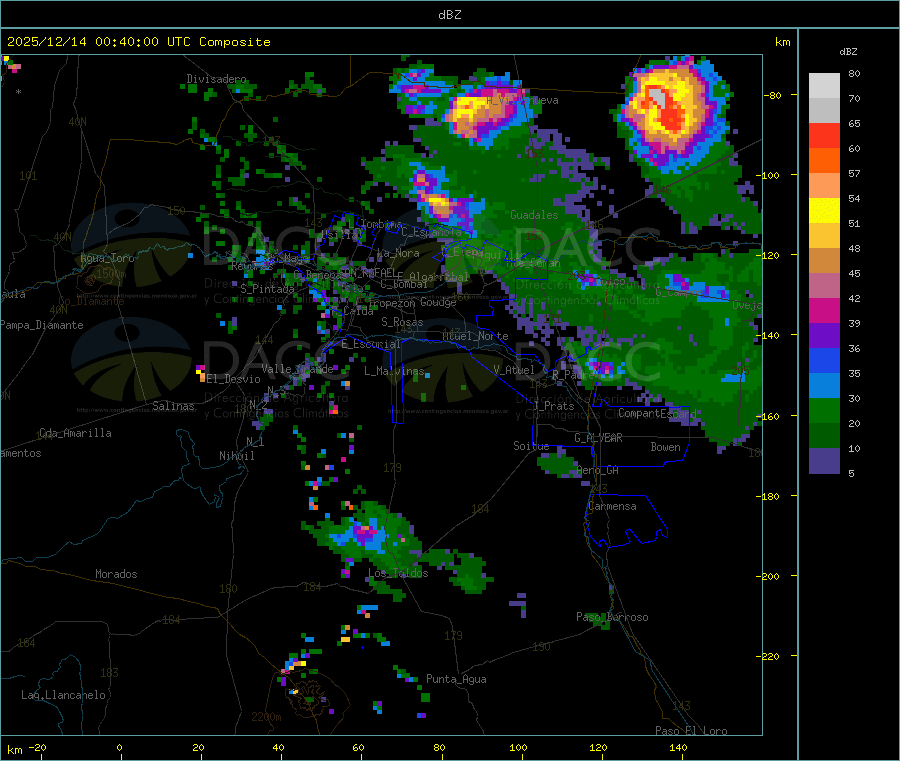This screenshot has height=761, width=900.
Task: Click the Lag.Llancanelo label
Action: coord(63,695)
